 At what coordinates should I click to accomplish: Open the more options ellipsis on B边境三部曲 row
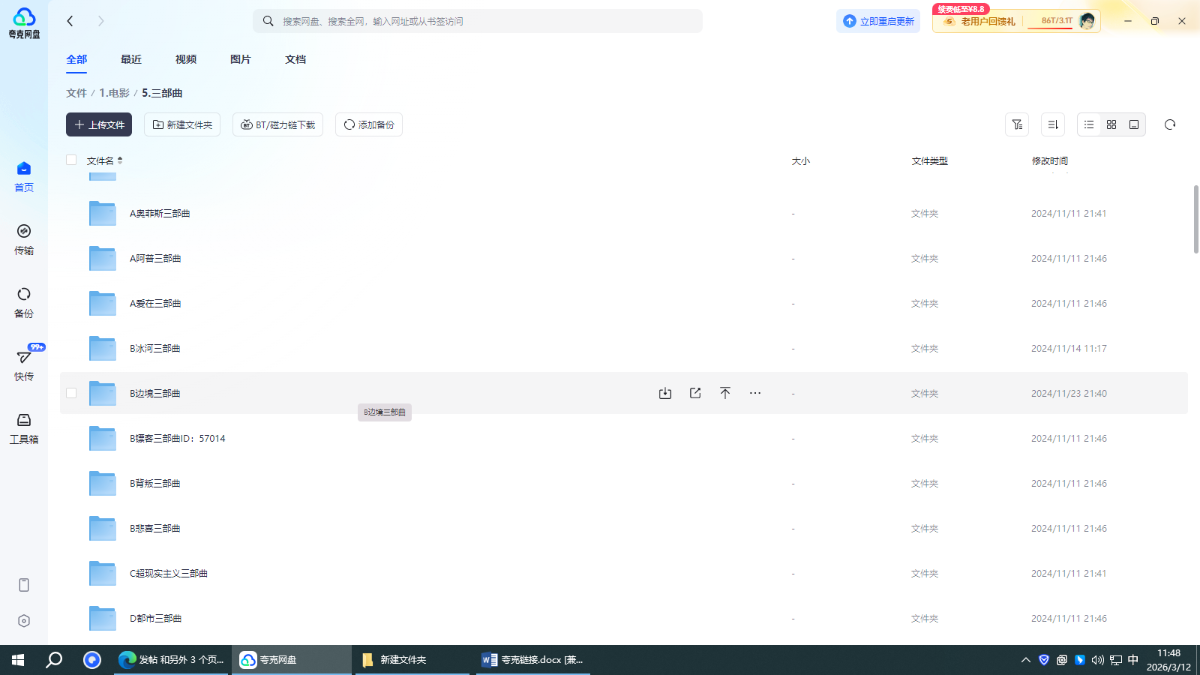click(x=755, y=393)
